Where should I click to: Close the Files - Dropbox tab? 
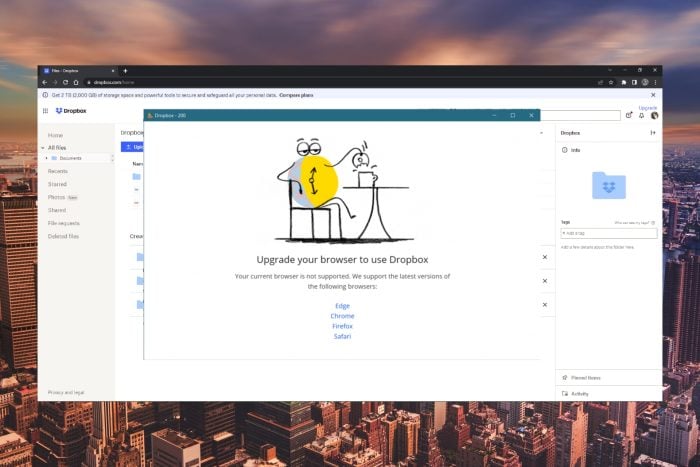112,71
